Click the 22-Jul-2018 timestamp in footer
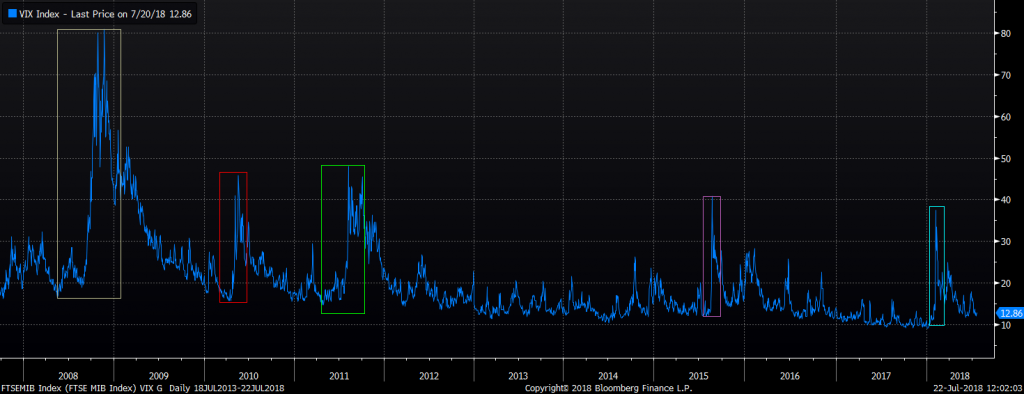 [x=980, y=388]
